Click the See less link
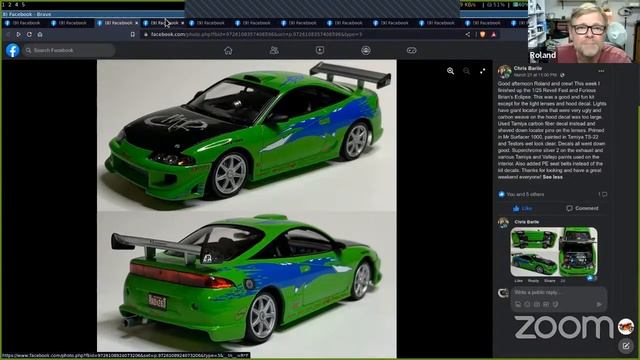This screenshot has height=360, width=640. [553, 177]
